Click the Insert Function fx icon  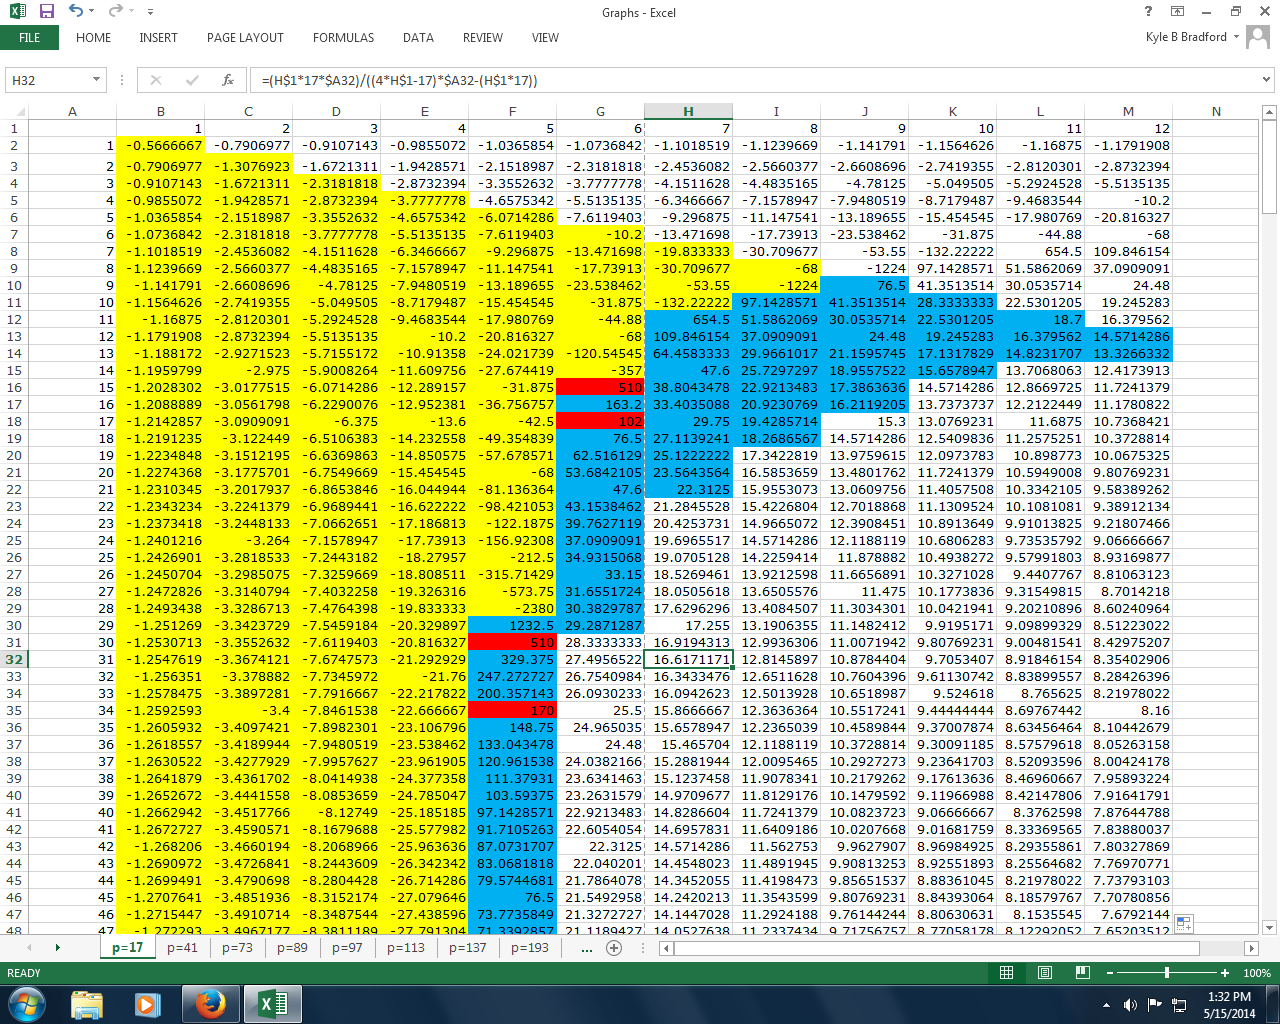[x=228, y=80]
